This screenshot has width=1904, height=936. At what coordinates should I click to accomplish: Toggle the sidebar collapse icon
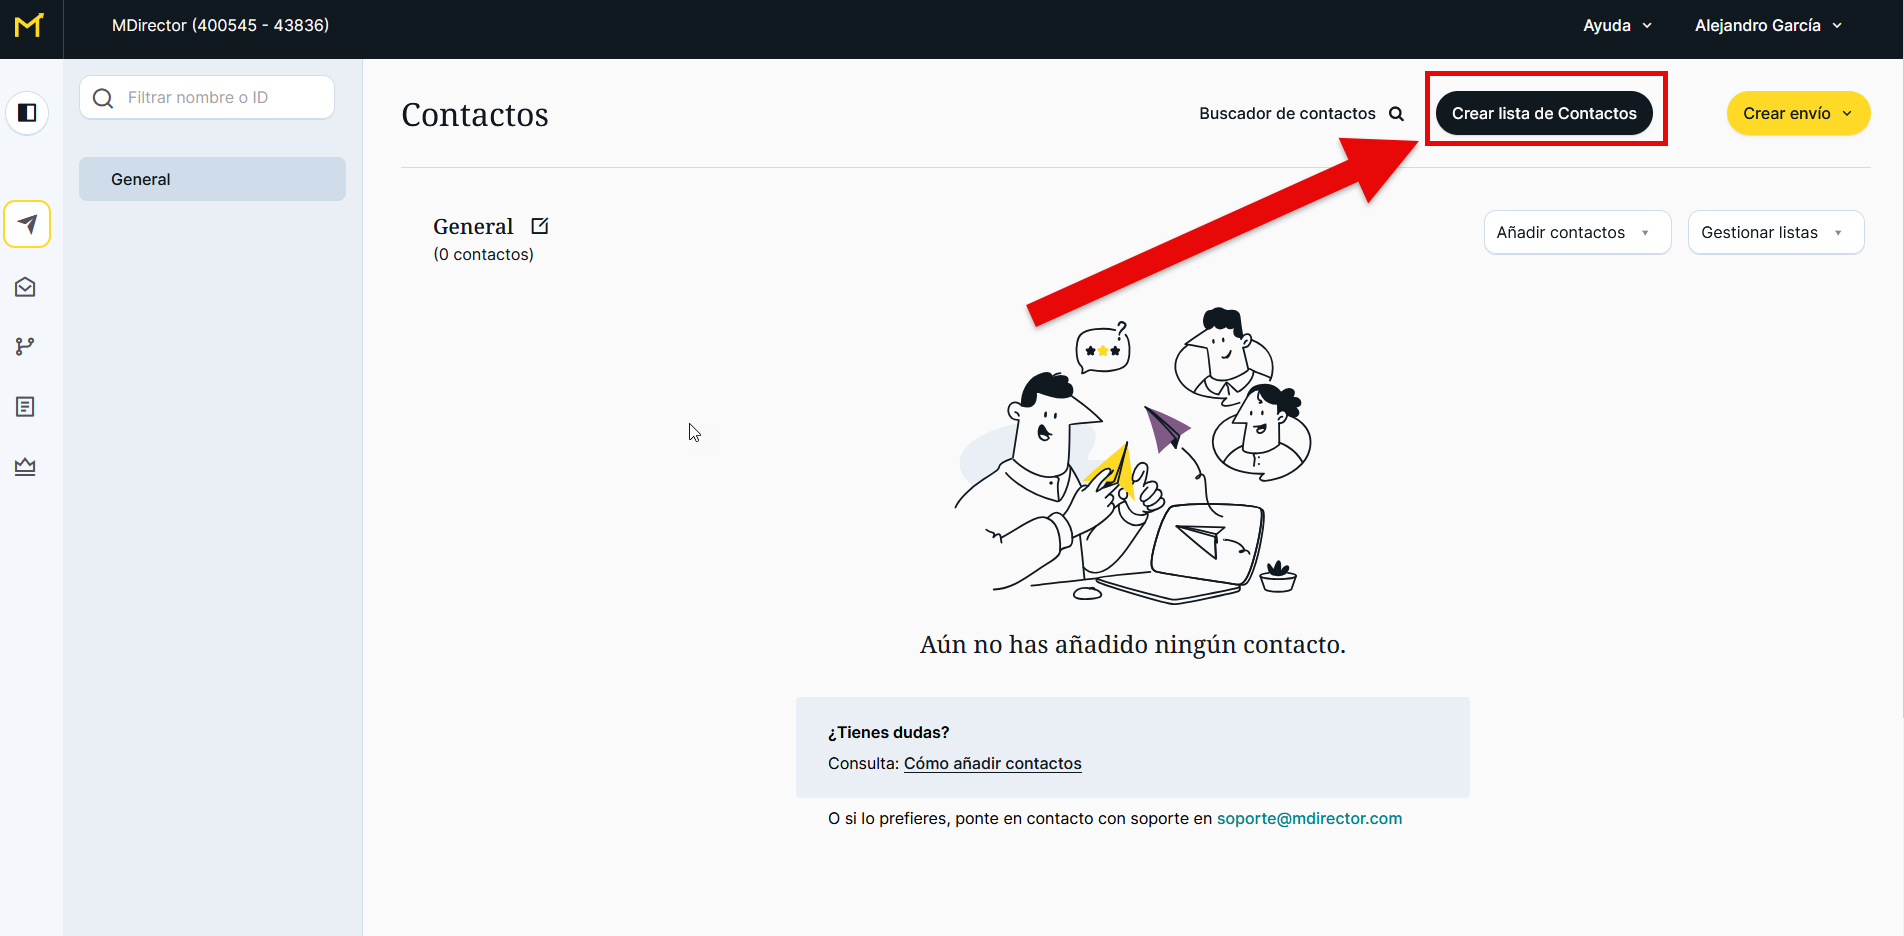(27, 113)
